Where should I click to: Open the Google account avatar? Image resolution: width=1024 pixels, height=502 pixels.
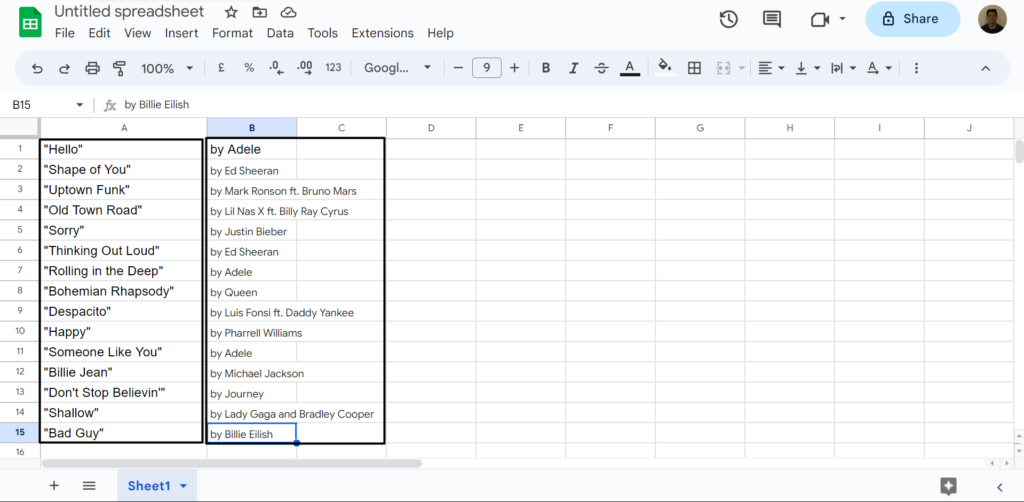click(x=992, y=19)
